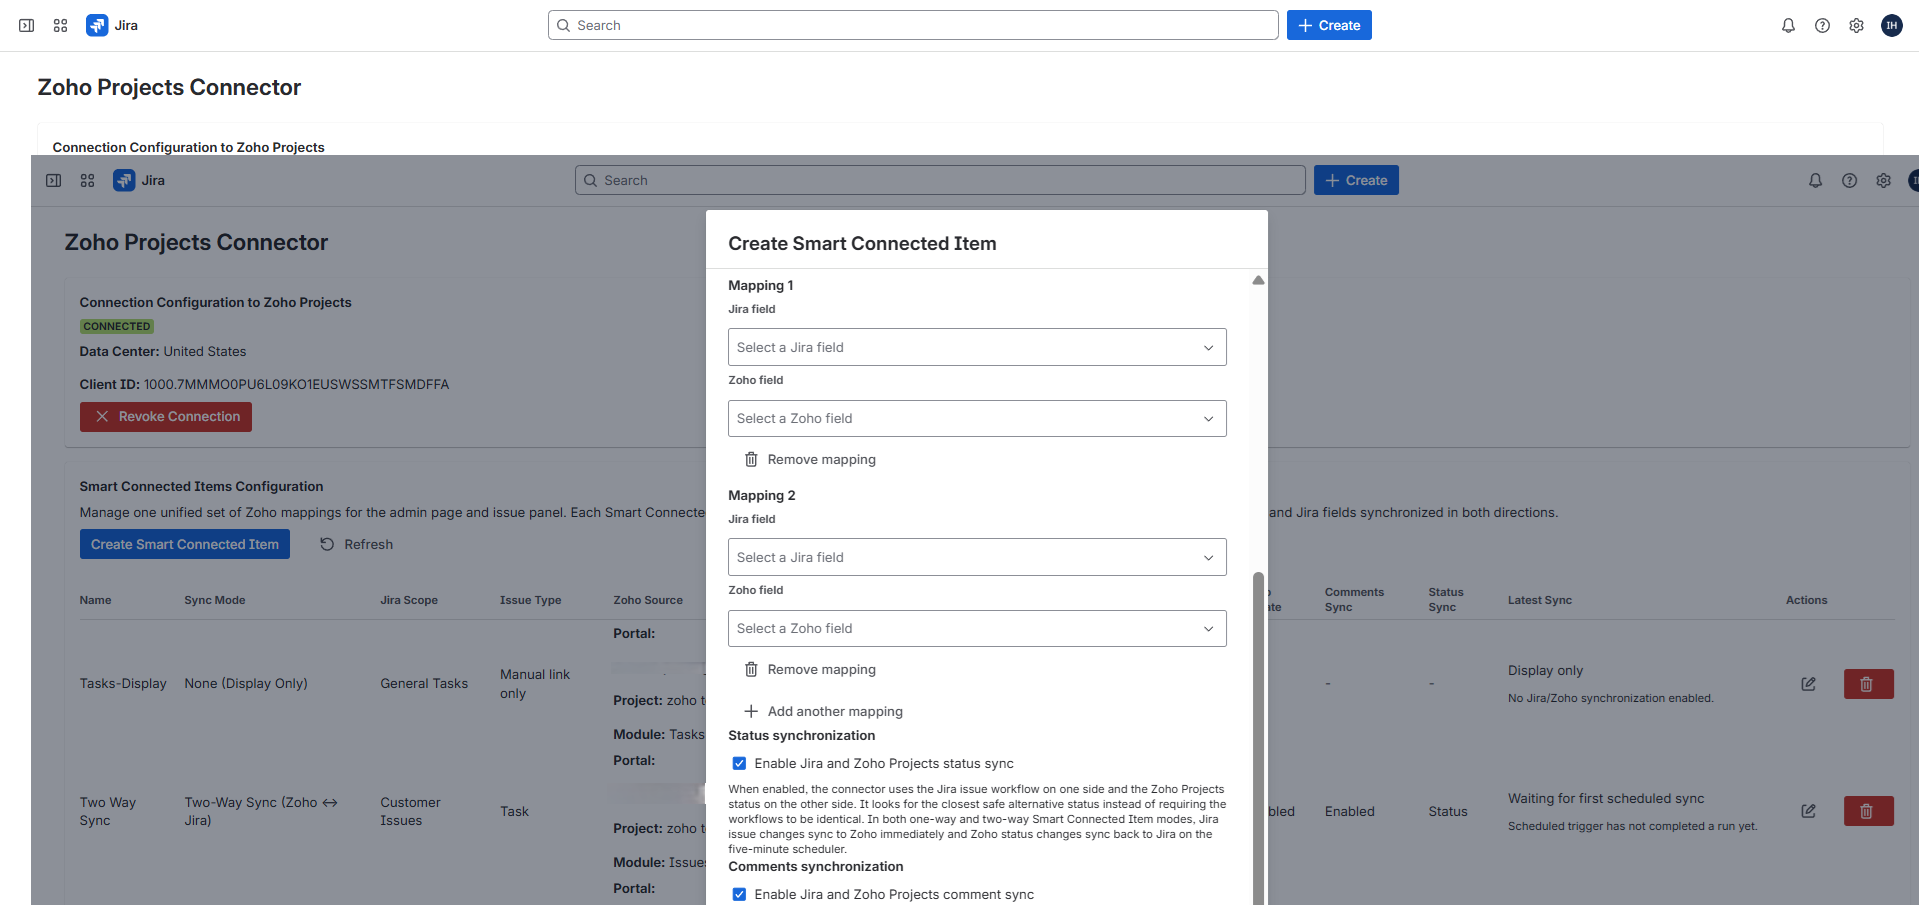The image size is (1919, 905).
Task: Toggle the sidebar panel icon
Action: 26,25
